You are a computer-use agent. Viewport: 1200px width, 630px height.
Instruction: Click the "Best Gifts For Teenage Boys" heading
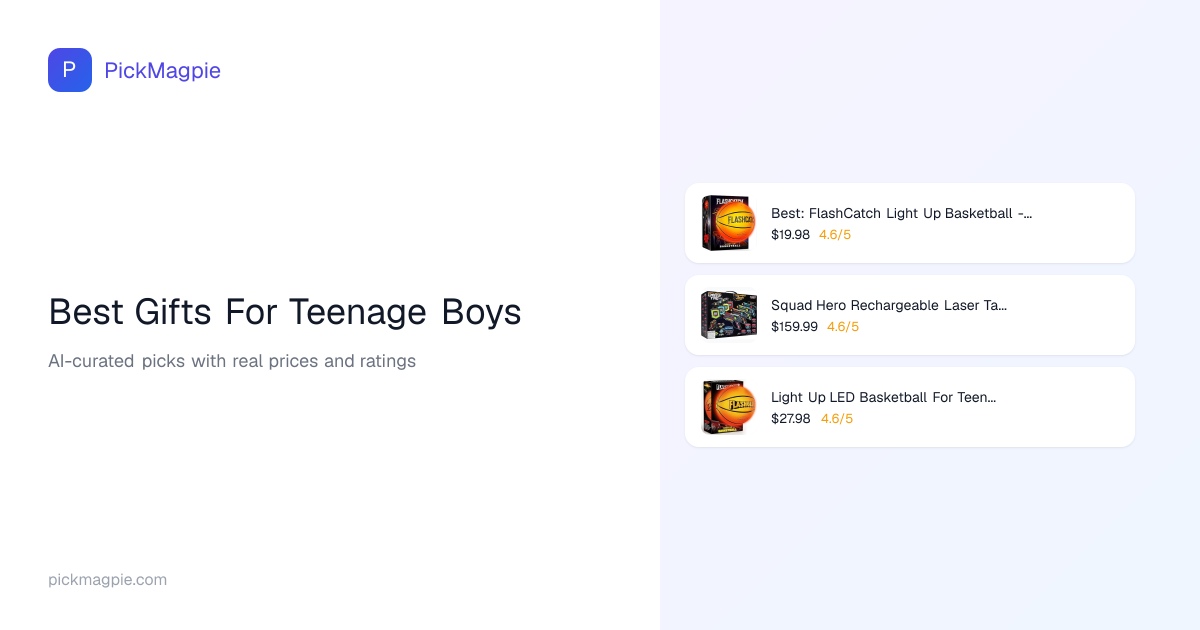click(285, 312)
